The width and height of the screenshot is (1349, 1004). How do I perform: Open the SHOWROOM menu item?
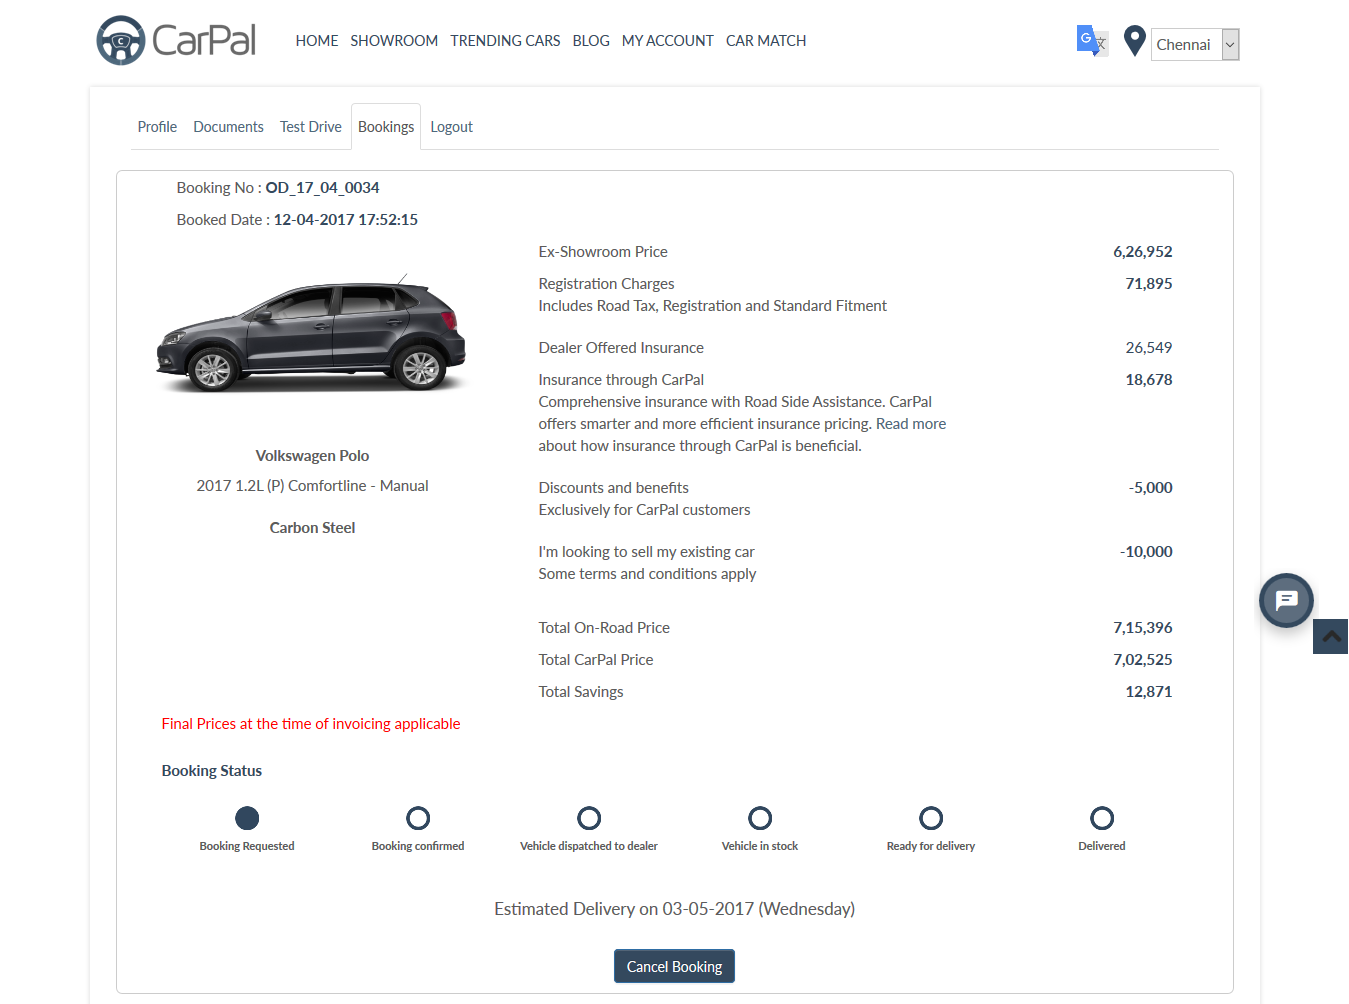click(394, 41)
